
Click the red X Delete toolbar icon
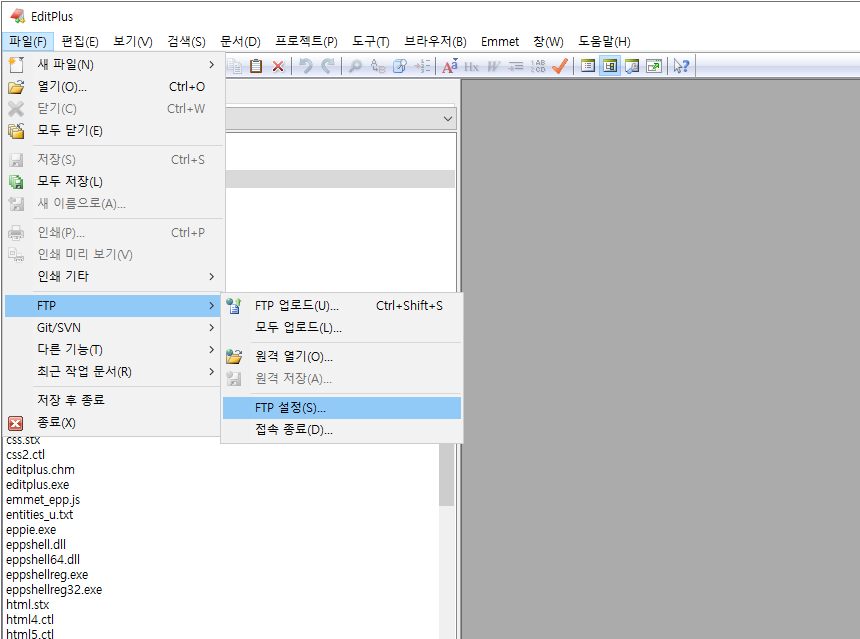(278, 66)
